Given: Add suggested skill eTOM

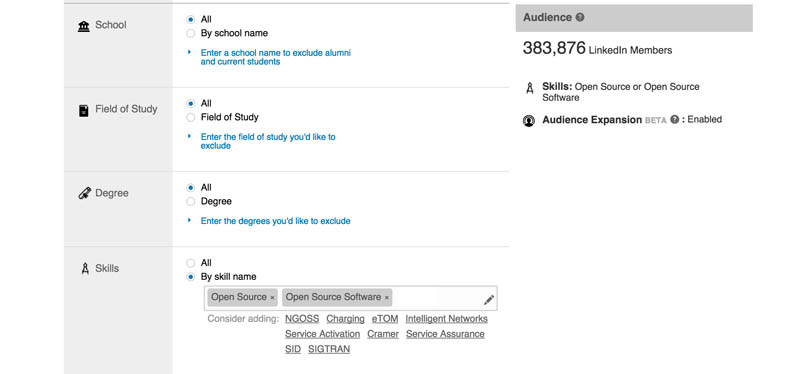Looking at the screenshot, I should tap(385, 319).
